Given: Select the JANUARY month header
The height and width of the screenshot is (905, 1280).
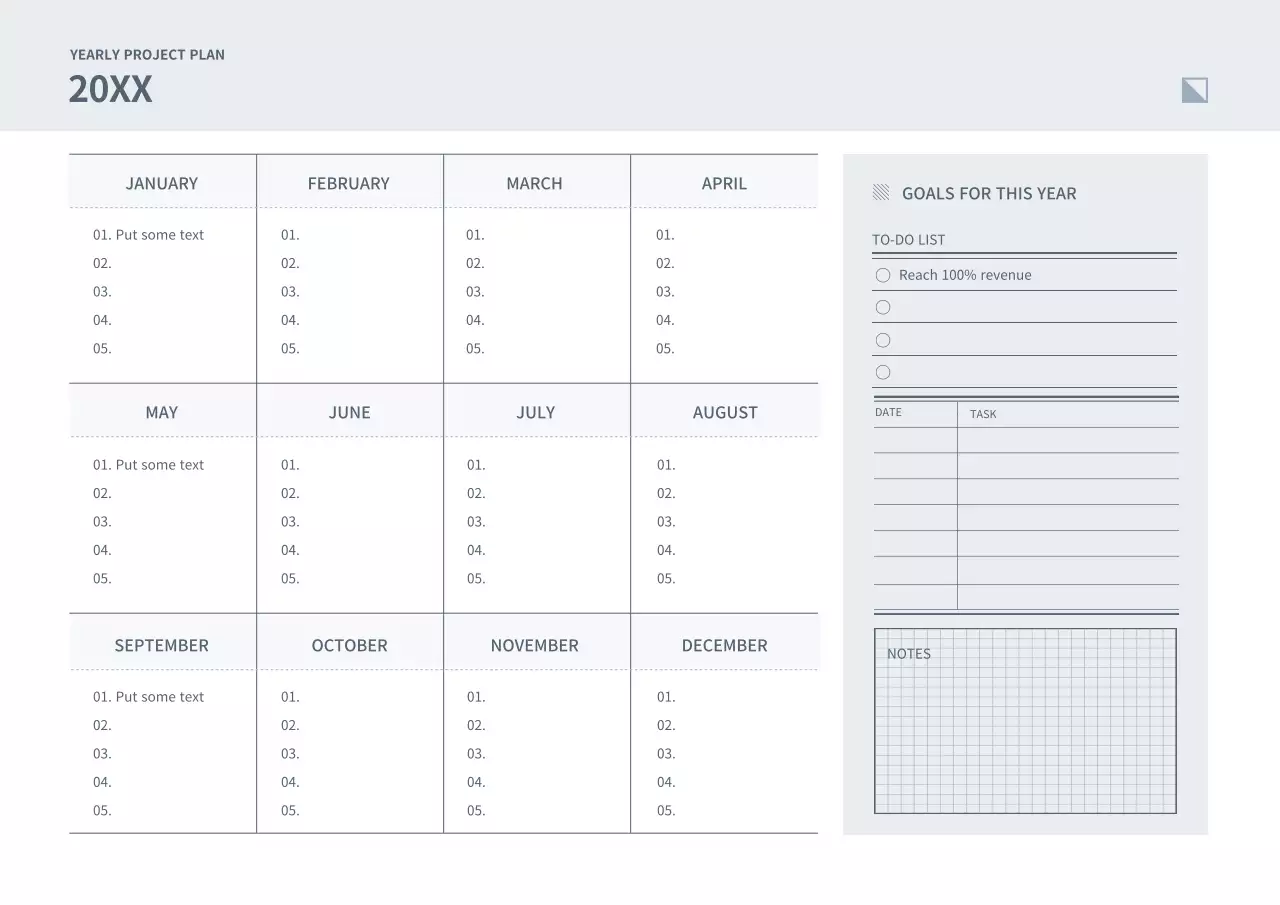Looking at the screenshot, I should [x=161, y=183].
